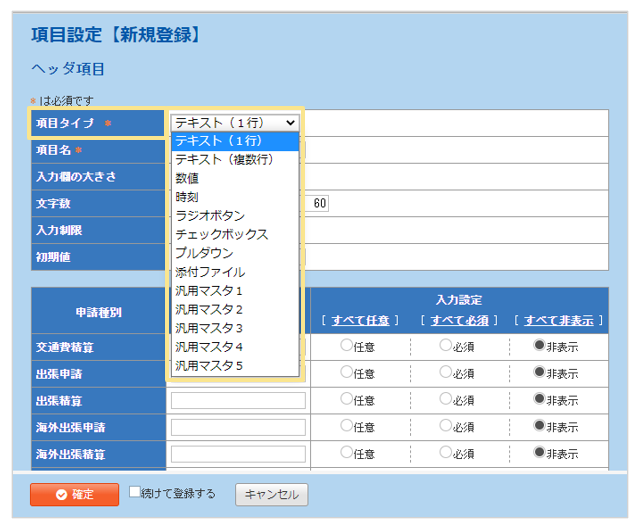
Task: Set 海外出張申請 to 非表示
Action: 539,426
